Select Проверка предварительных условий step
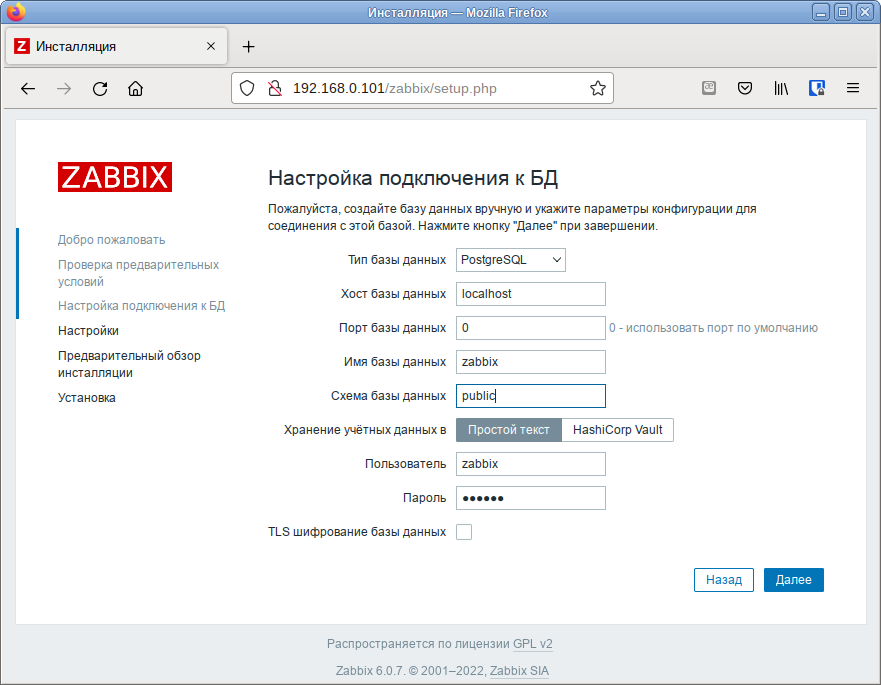 (x=138, y=273)
